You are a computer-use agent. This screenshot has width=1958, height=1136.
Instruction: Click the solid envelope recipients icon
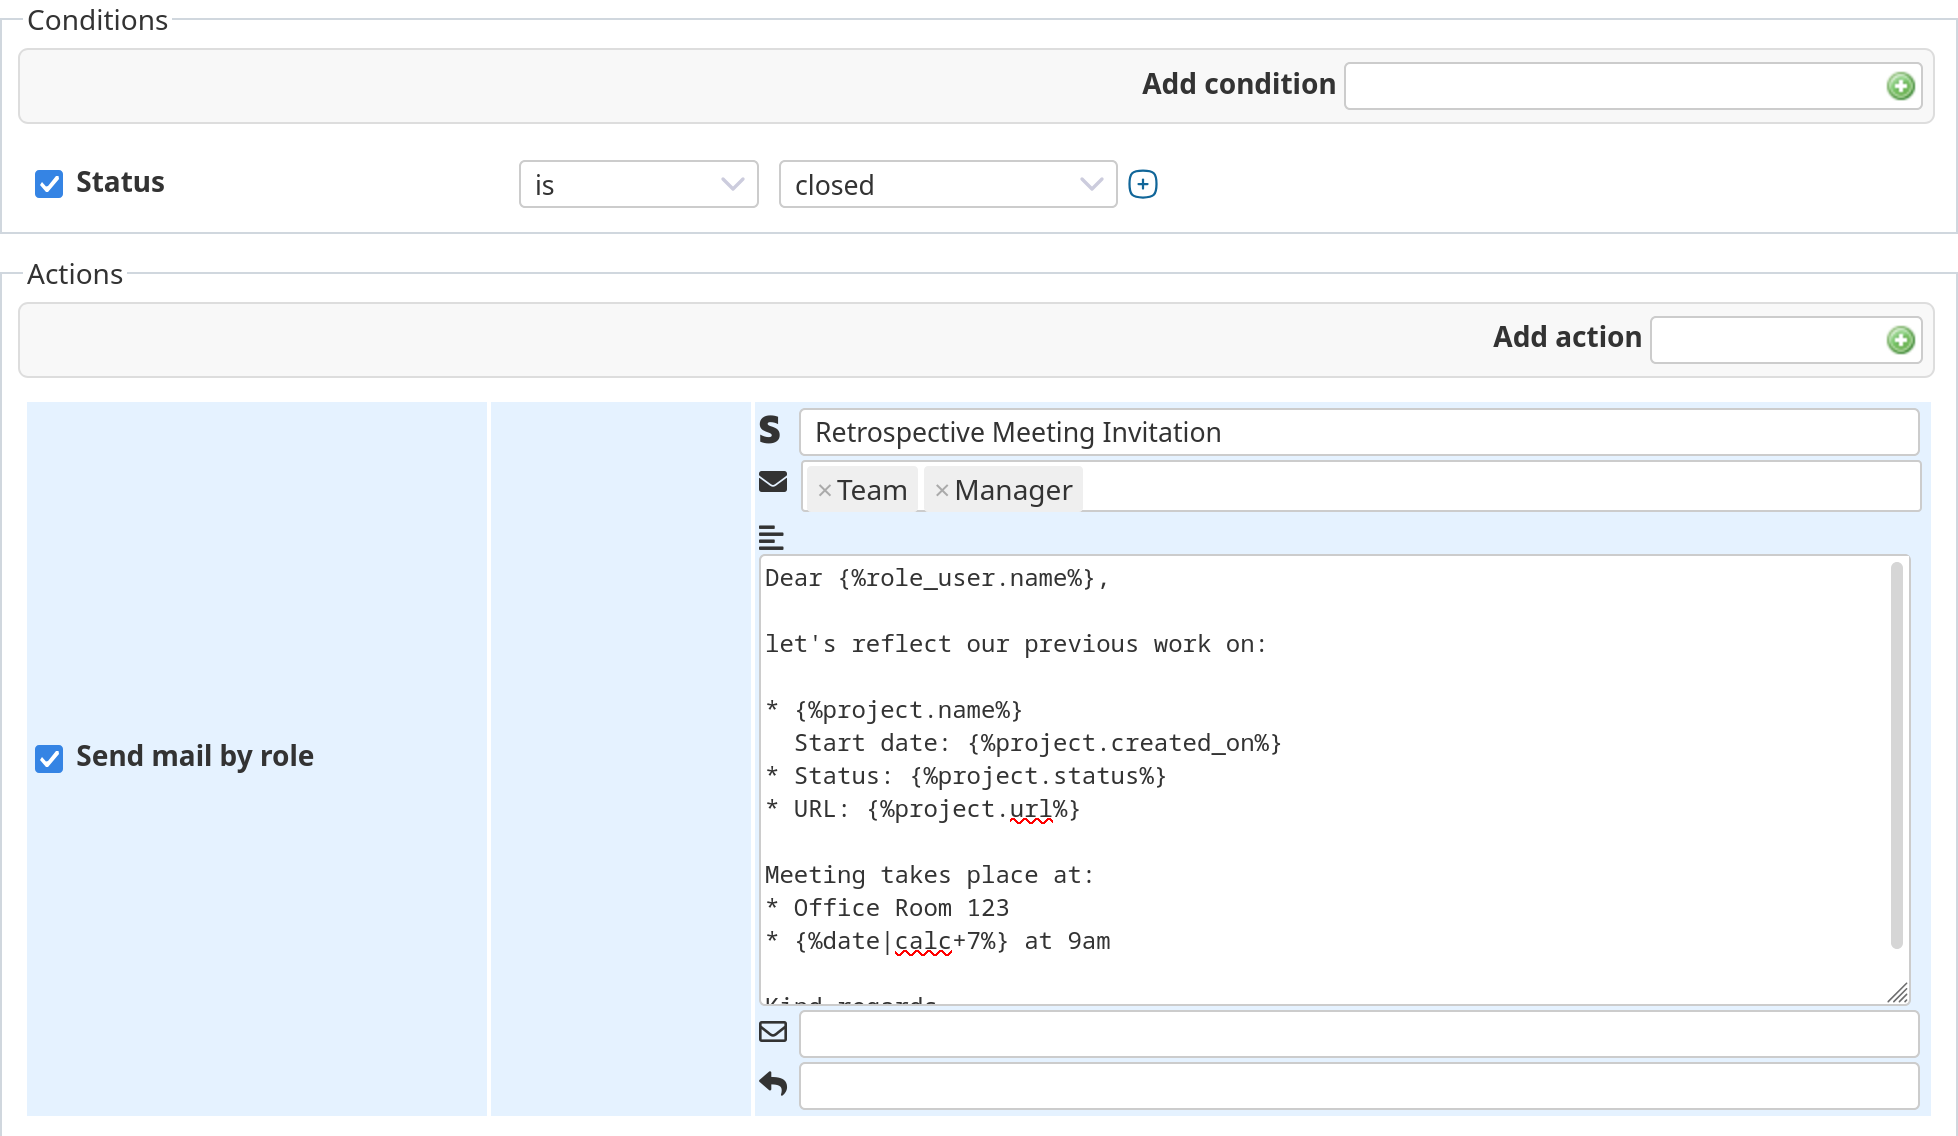773,482
